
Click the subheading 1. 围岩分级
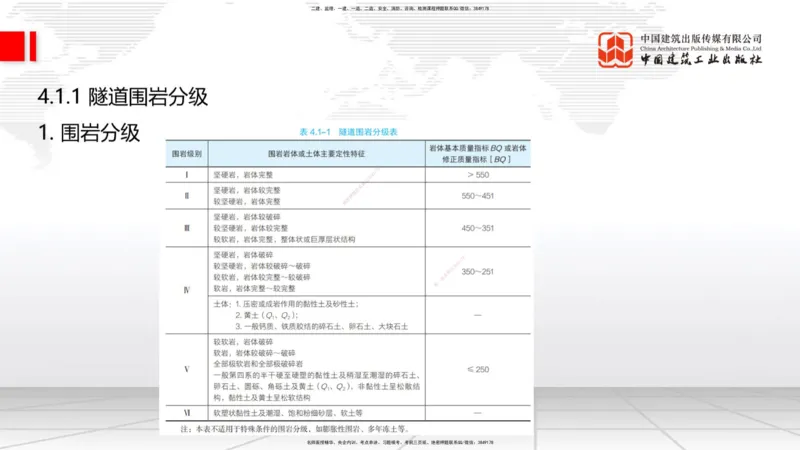click(x=89, y=133)
